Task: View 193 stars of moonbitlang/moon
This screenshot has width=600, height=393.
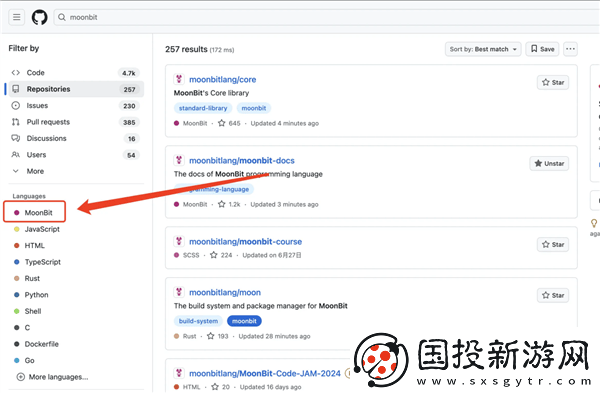Action: (217, 336)
